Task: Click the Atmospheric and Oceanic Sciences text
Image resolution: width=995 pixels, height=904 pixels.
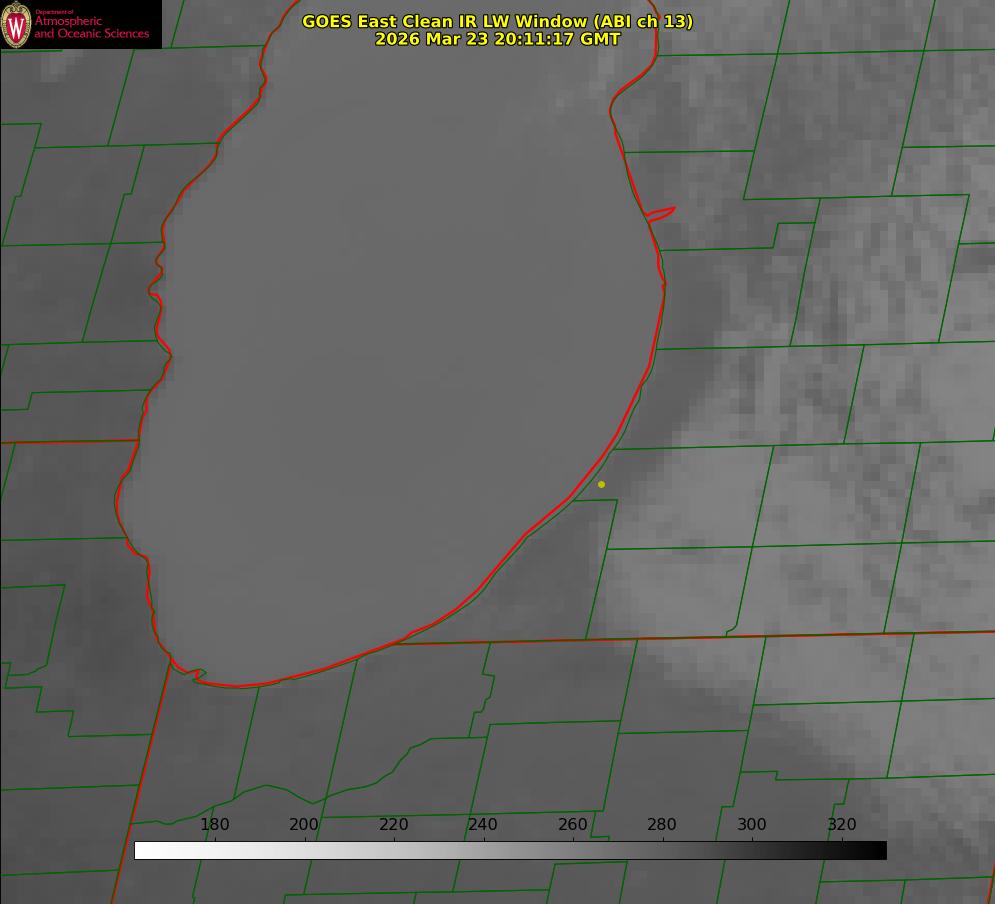Action: 92,27
